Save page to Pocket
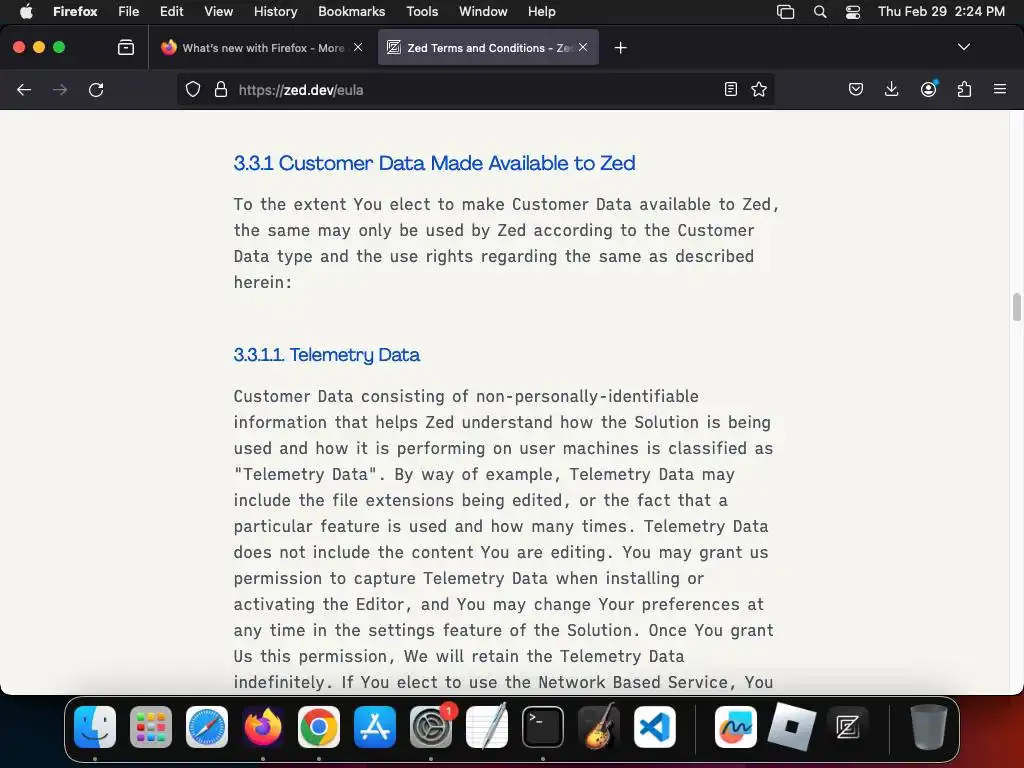Screen dimensions: 1024x768 click(x=856, y=89)
